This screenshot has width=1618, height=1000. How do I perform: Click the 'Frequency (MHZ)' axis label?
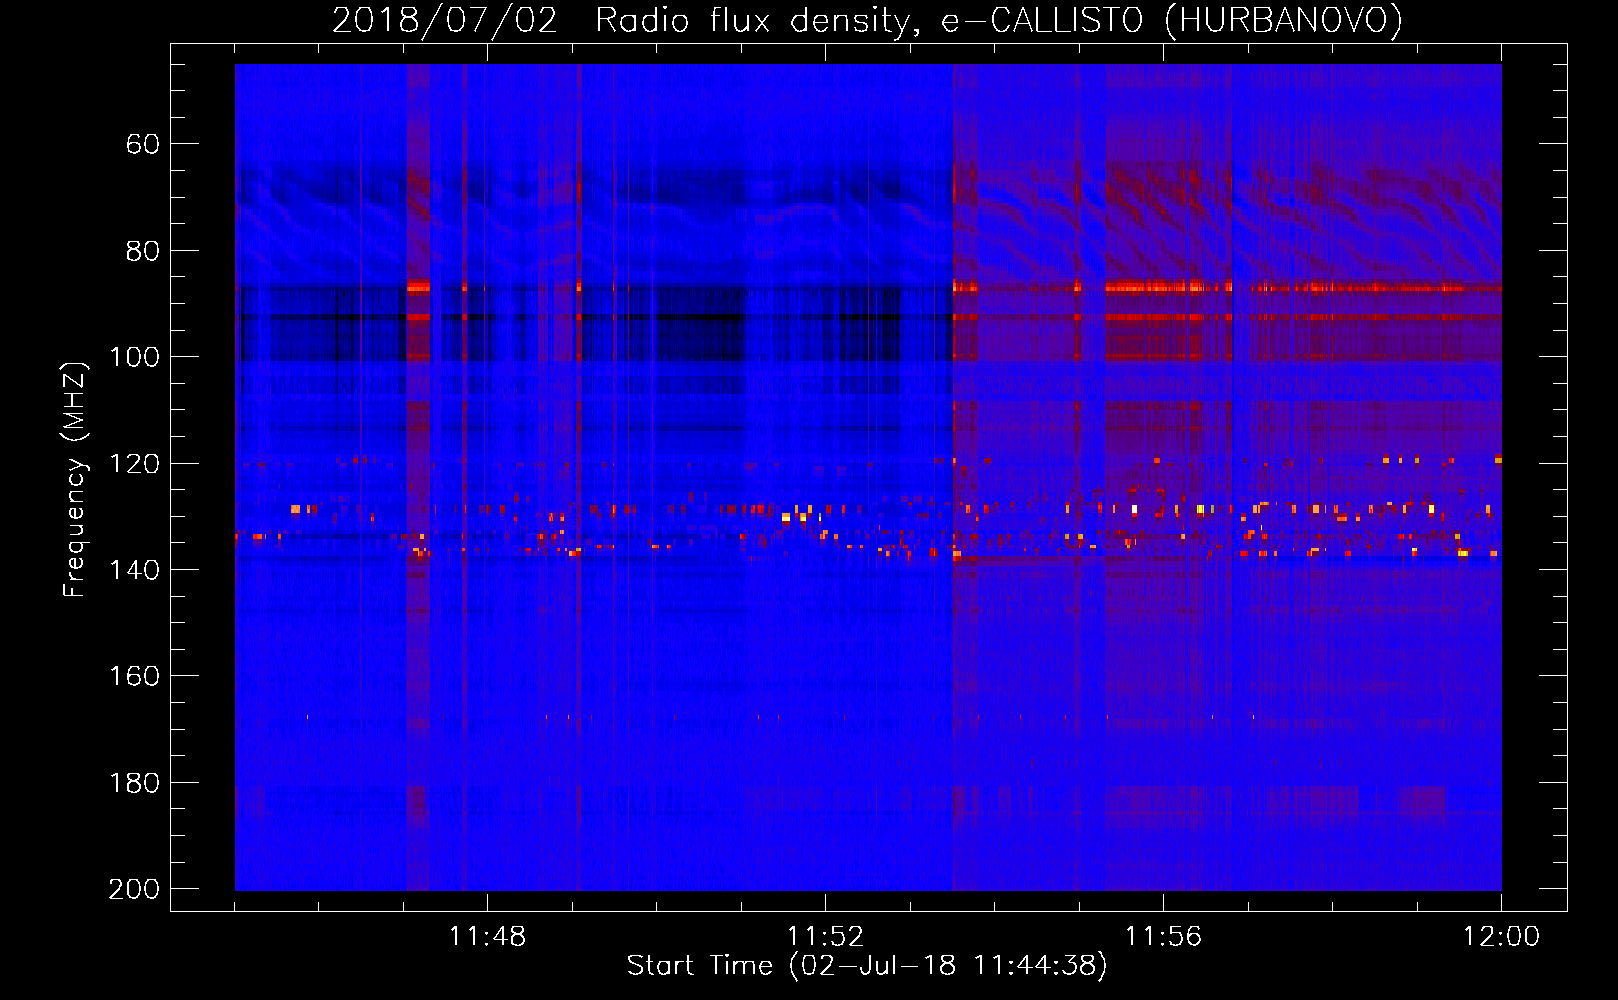click(x=75, y=479)
